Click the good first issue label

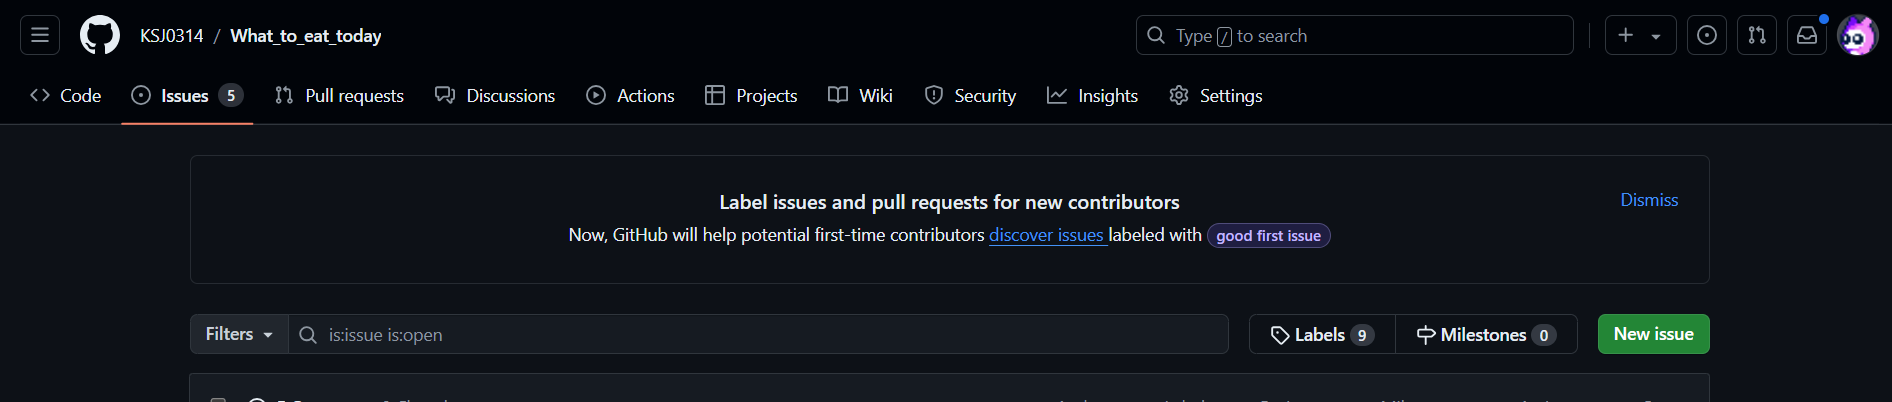1268,236
